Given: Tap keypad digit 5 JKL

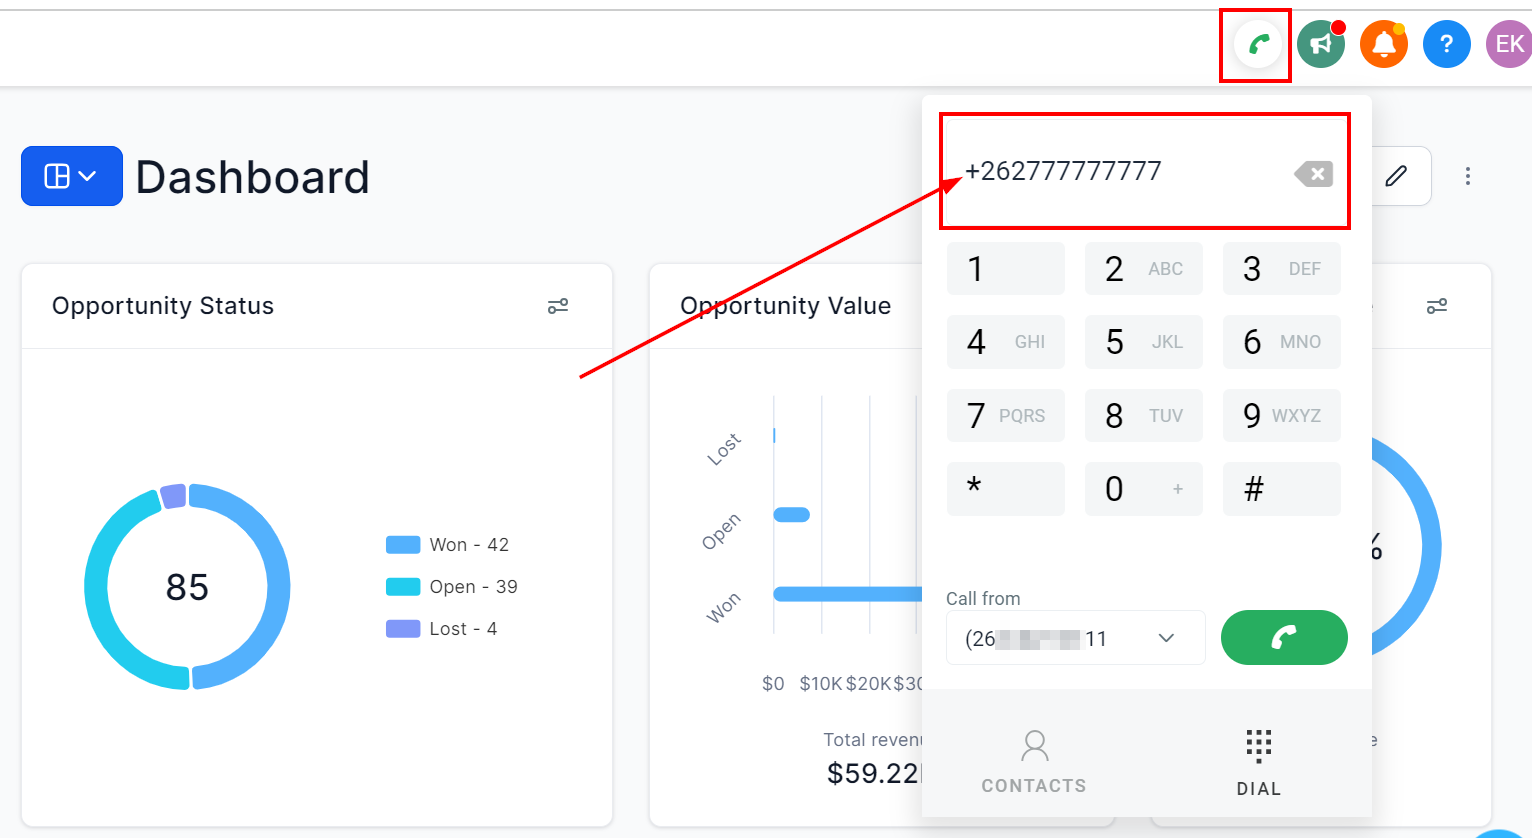Looking at the screenshot, I should (1144, 342).
